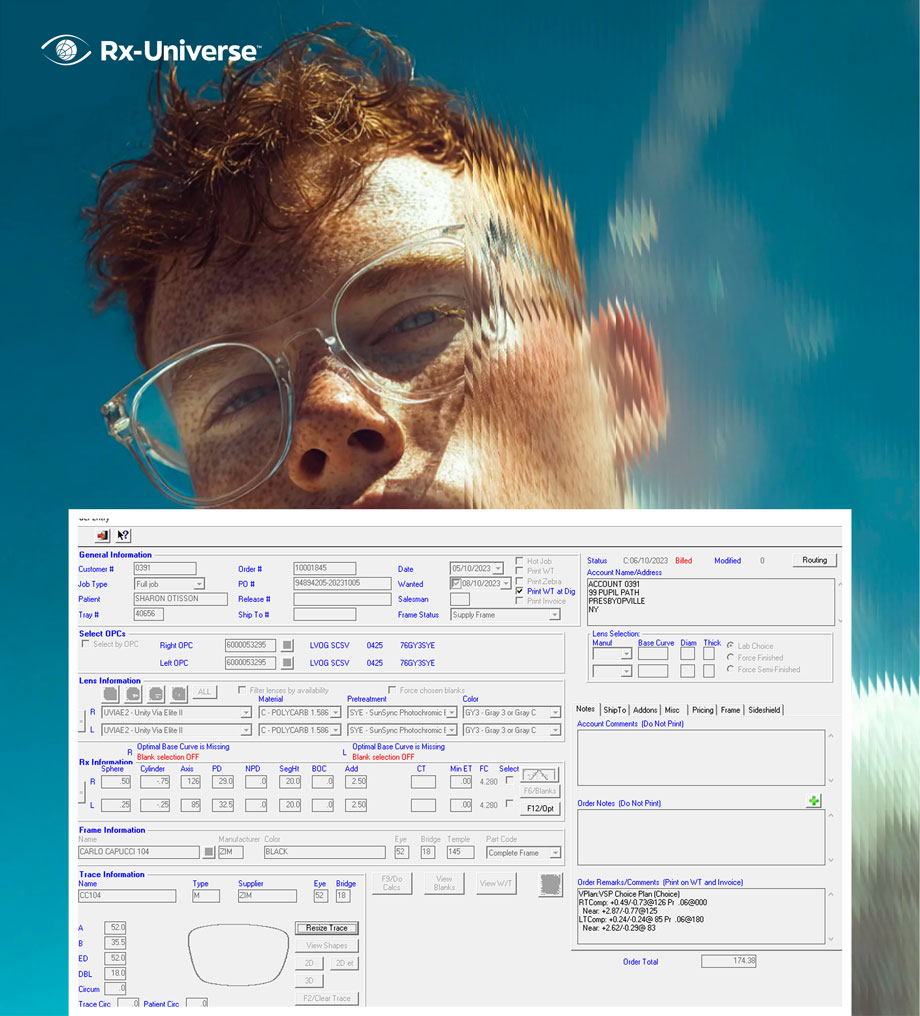
Task: Open the ShipTo tab
Action: tap(614, 709)
